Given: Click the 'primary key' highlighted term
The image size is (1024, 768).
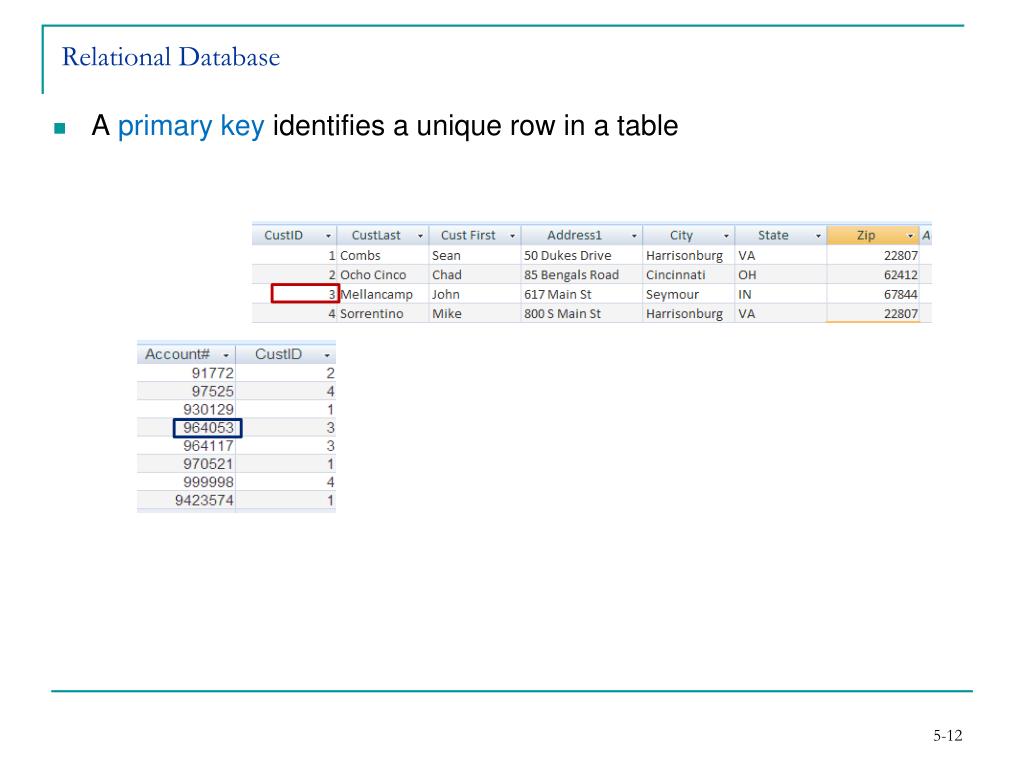Looking at the screenshot, I should 191,126.
